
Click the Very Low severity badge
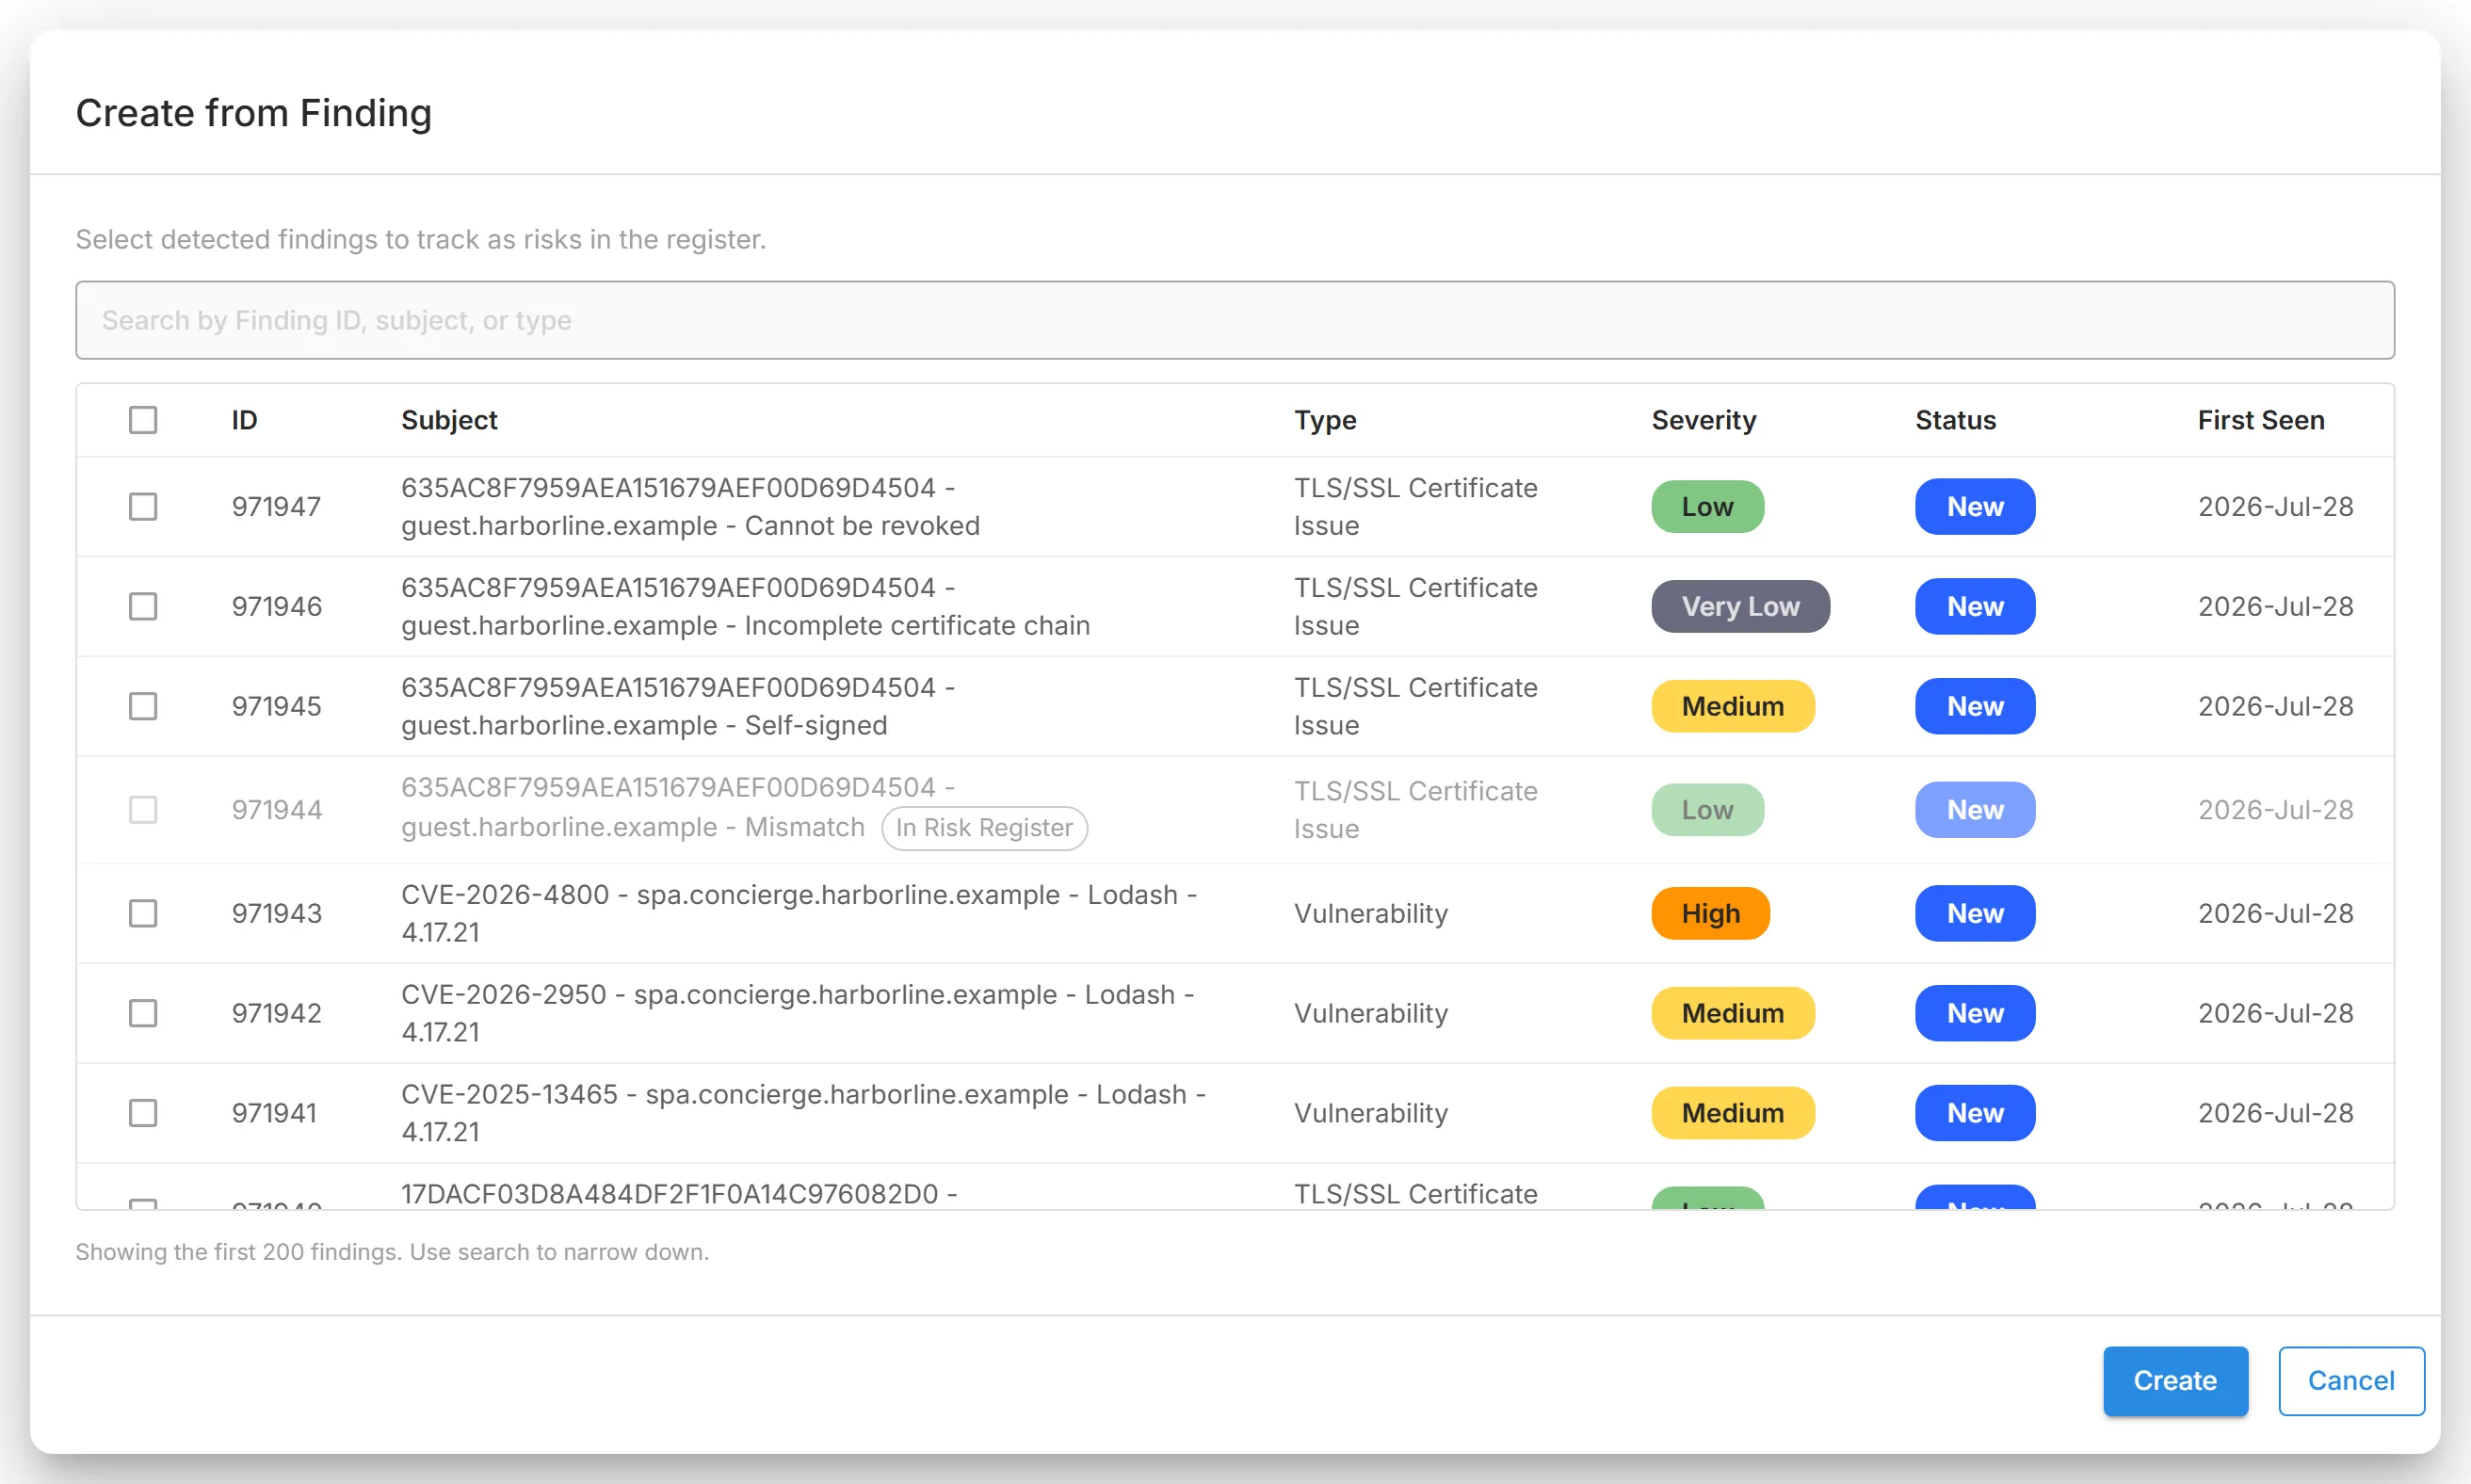pyautogui.click(x=1741, y=606)
